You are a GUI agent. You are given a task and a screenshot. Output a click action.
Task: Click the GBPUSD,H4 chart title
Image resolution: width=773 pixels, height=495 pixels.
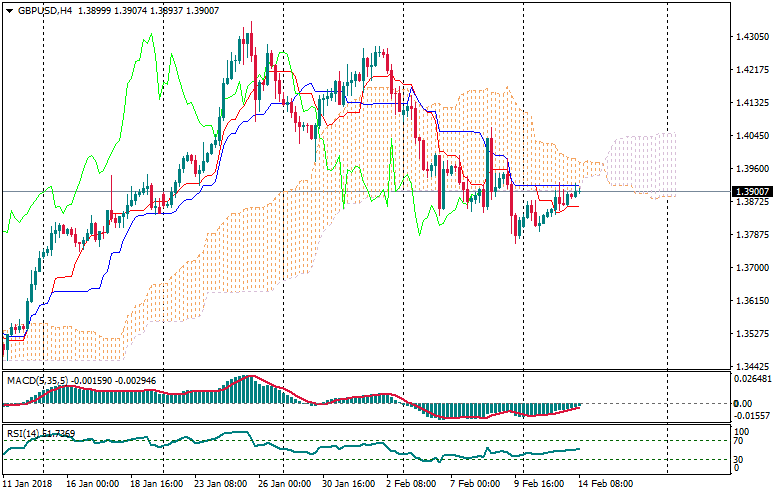click(x=46, y=11)
